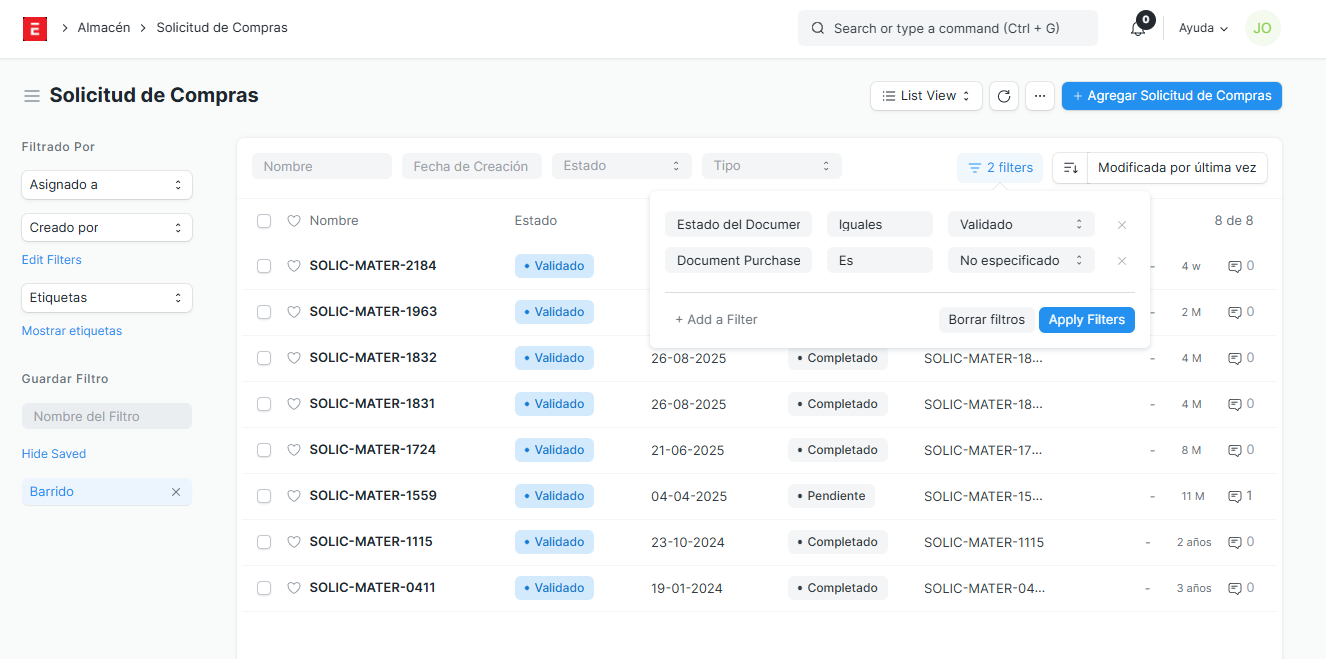
Task: Open the Validado filter value dropdown
Action: click(1020, 225)
